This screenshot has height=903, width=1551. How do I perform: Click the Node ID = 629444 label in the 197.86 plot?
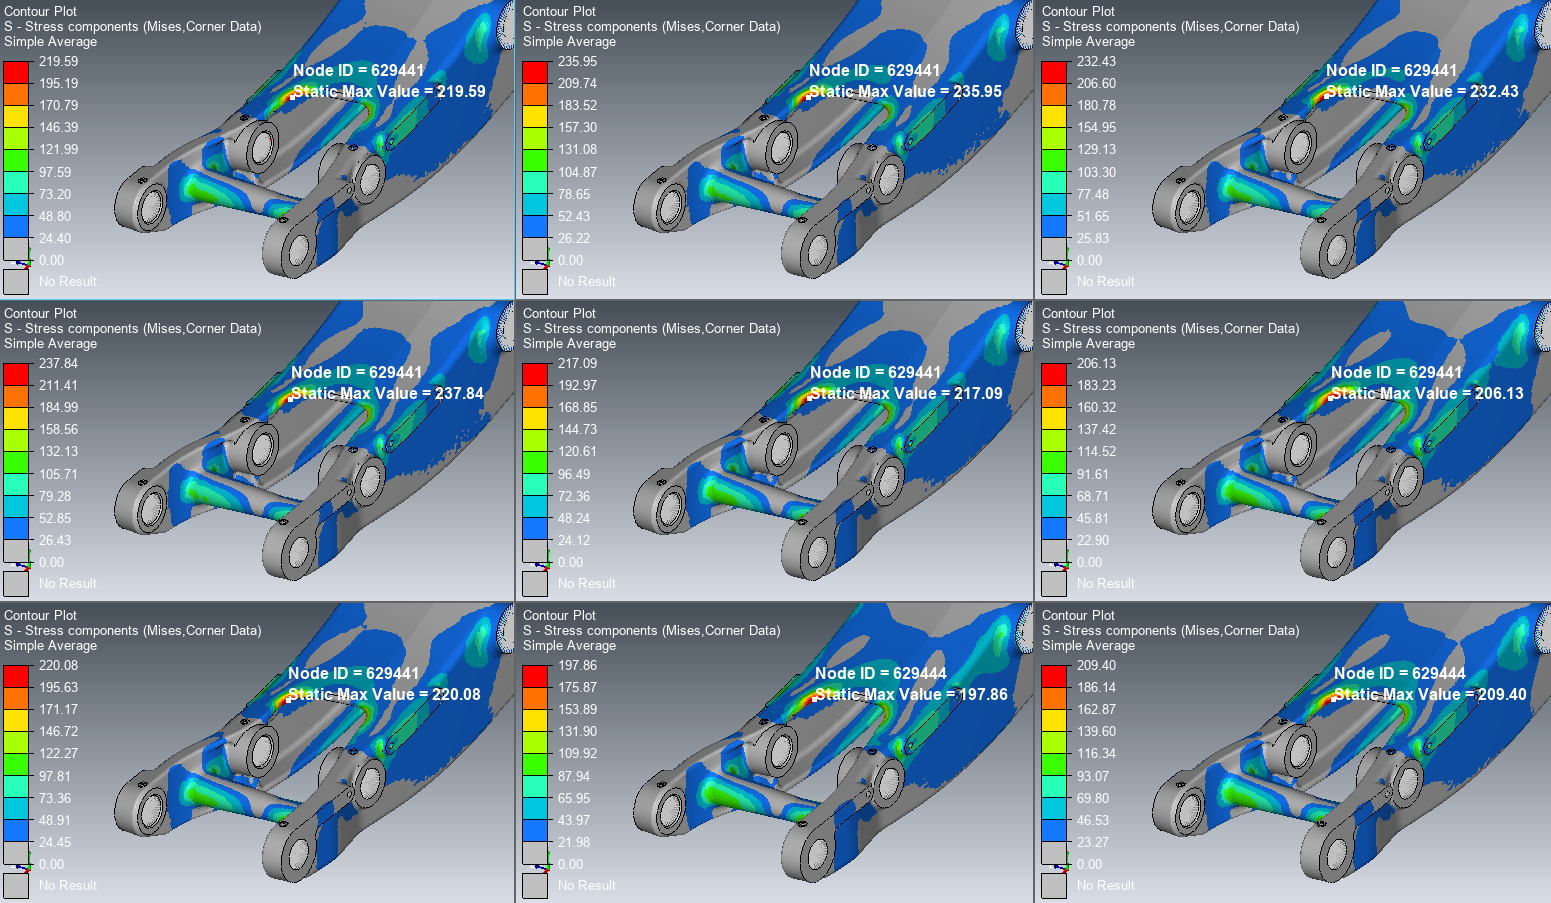[880, 673]
